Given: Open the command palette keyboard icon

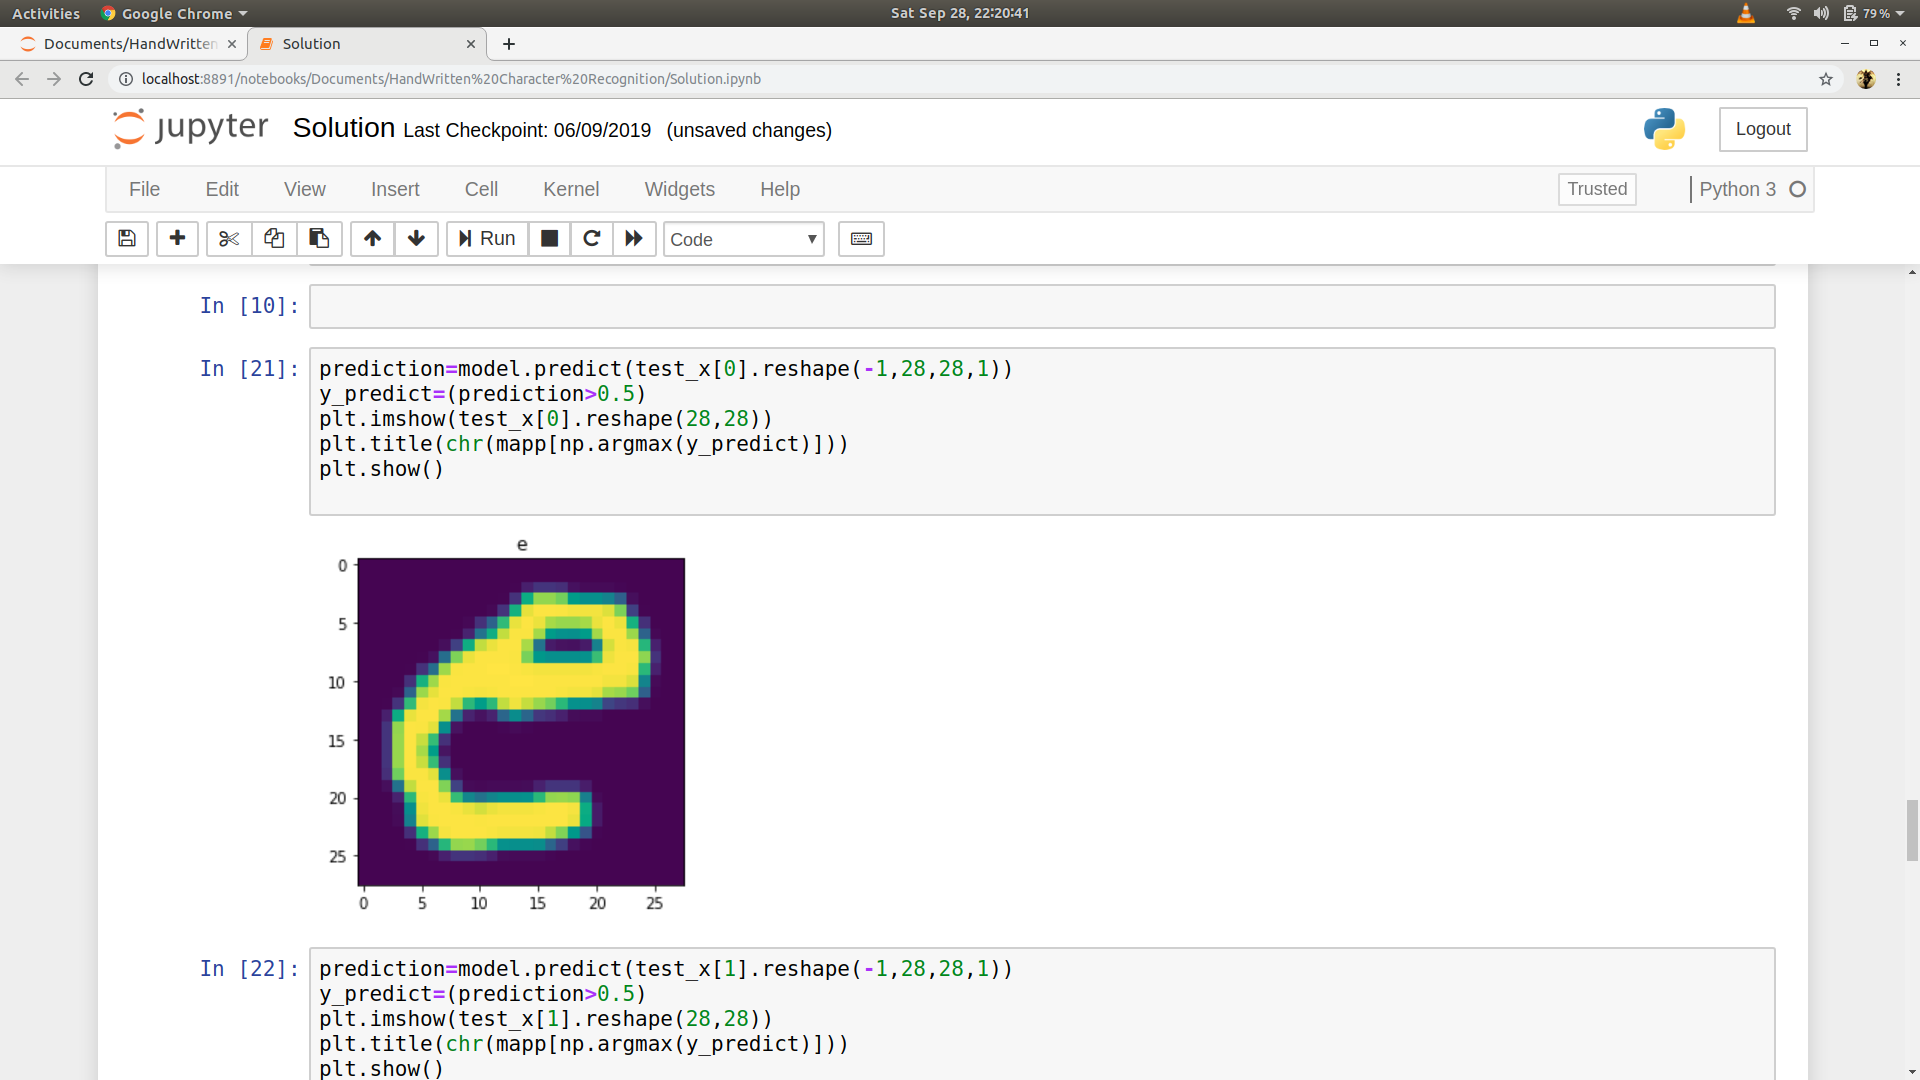Looking at the screenshot, I should 860,239.
